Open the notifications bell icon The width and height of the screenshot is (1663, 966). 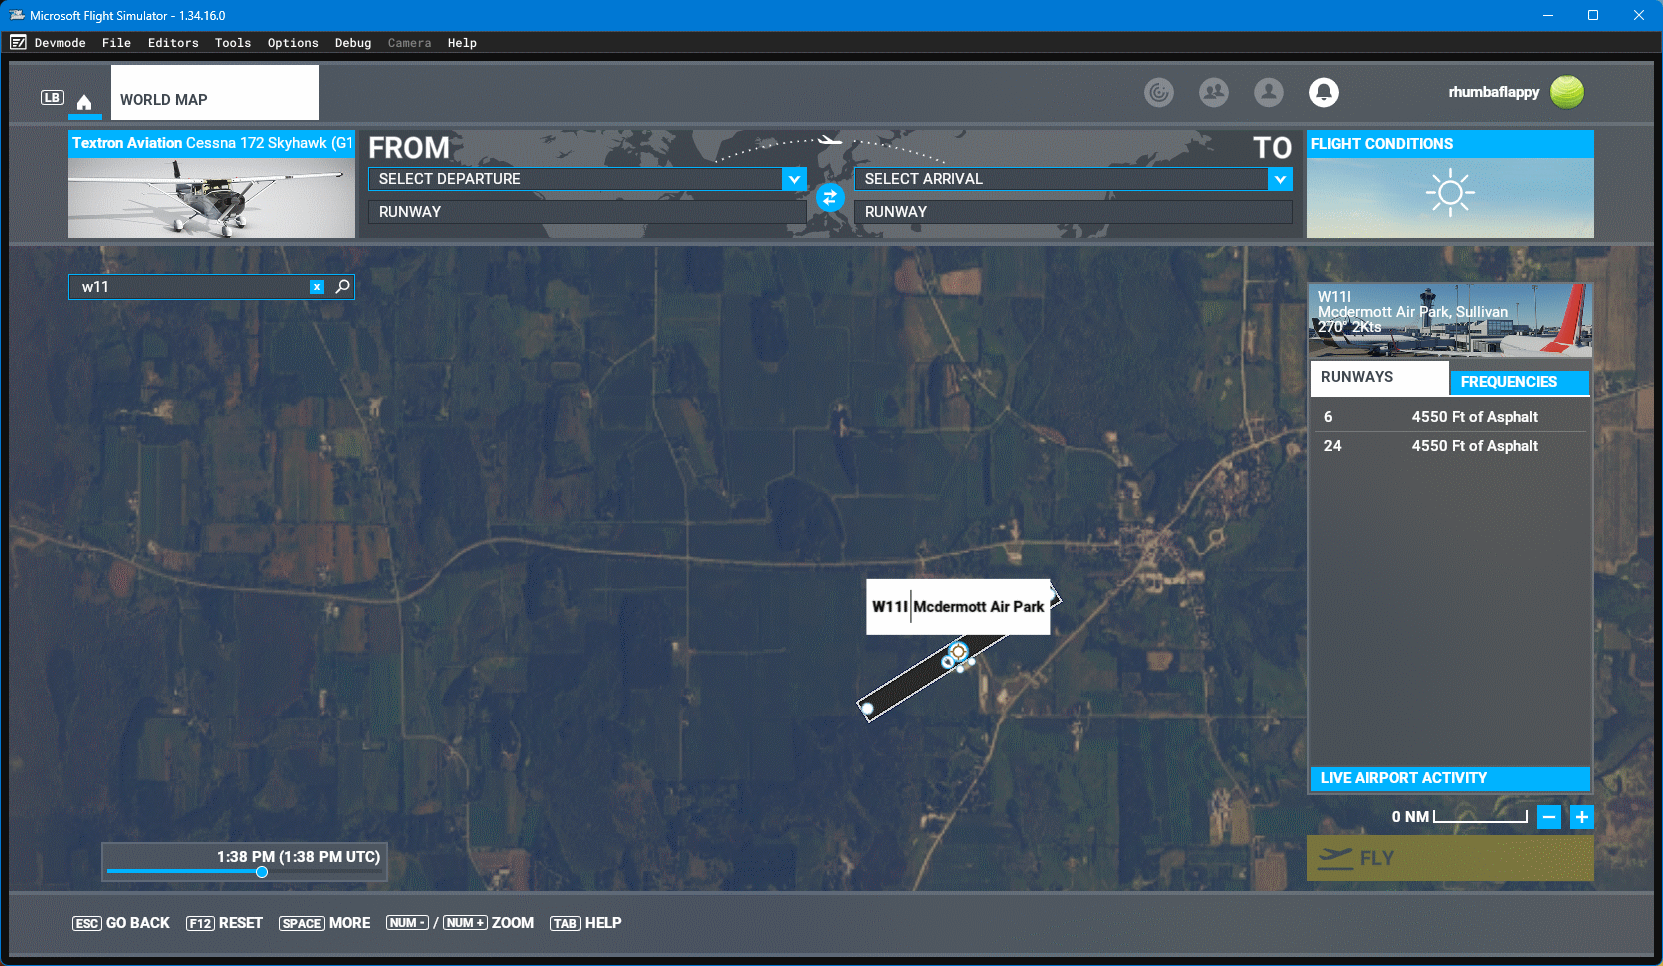(1324, 92)
